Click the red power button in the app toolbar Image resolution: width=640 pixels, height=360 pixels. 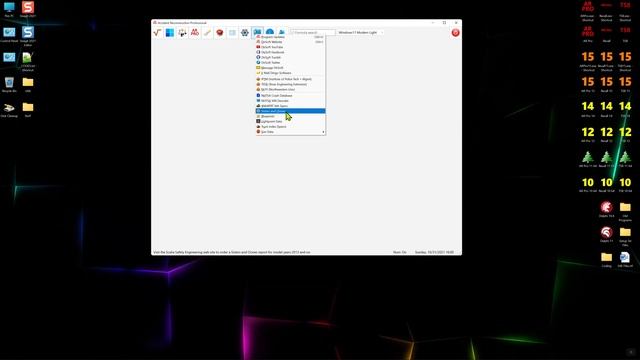point(456,33)
